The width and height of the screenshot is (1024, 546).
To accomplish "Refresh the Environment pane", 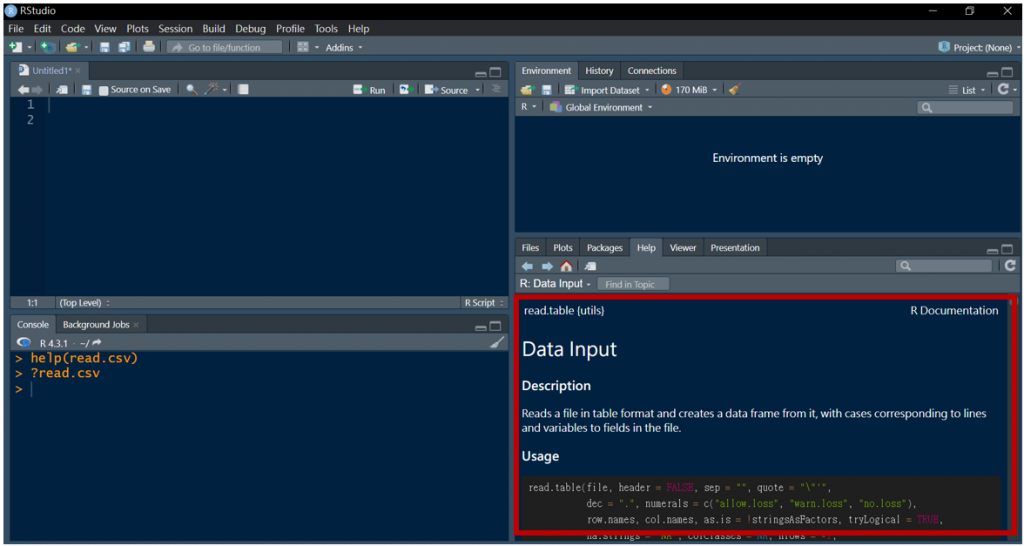I will (1004, 89).
